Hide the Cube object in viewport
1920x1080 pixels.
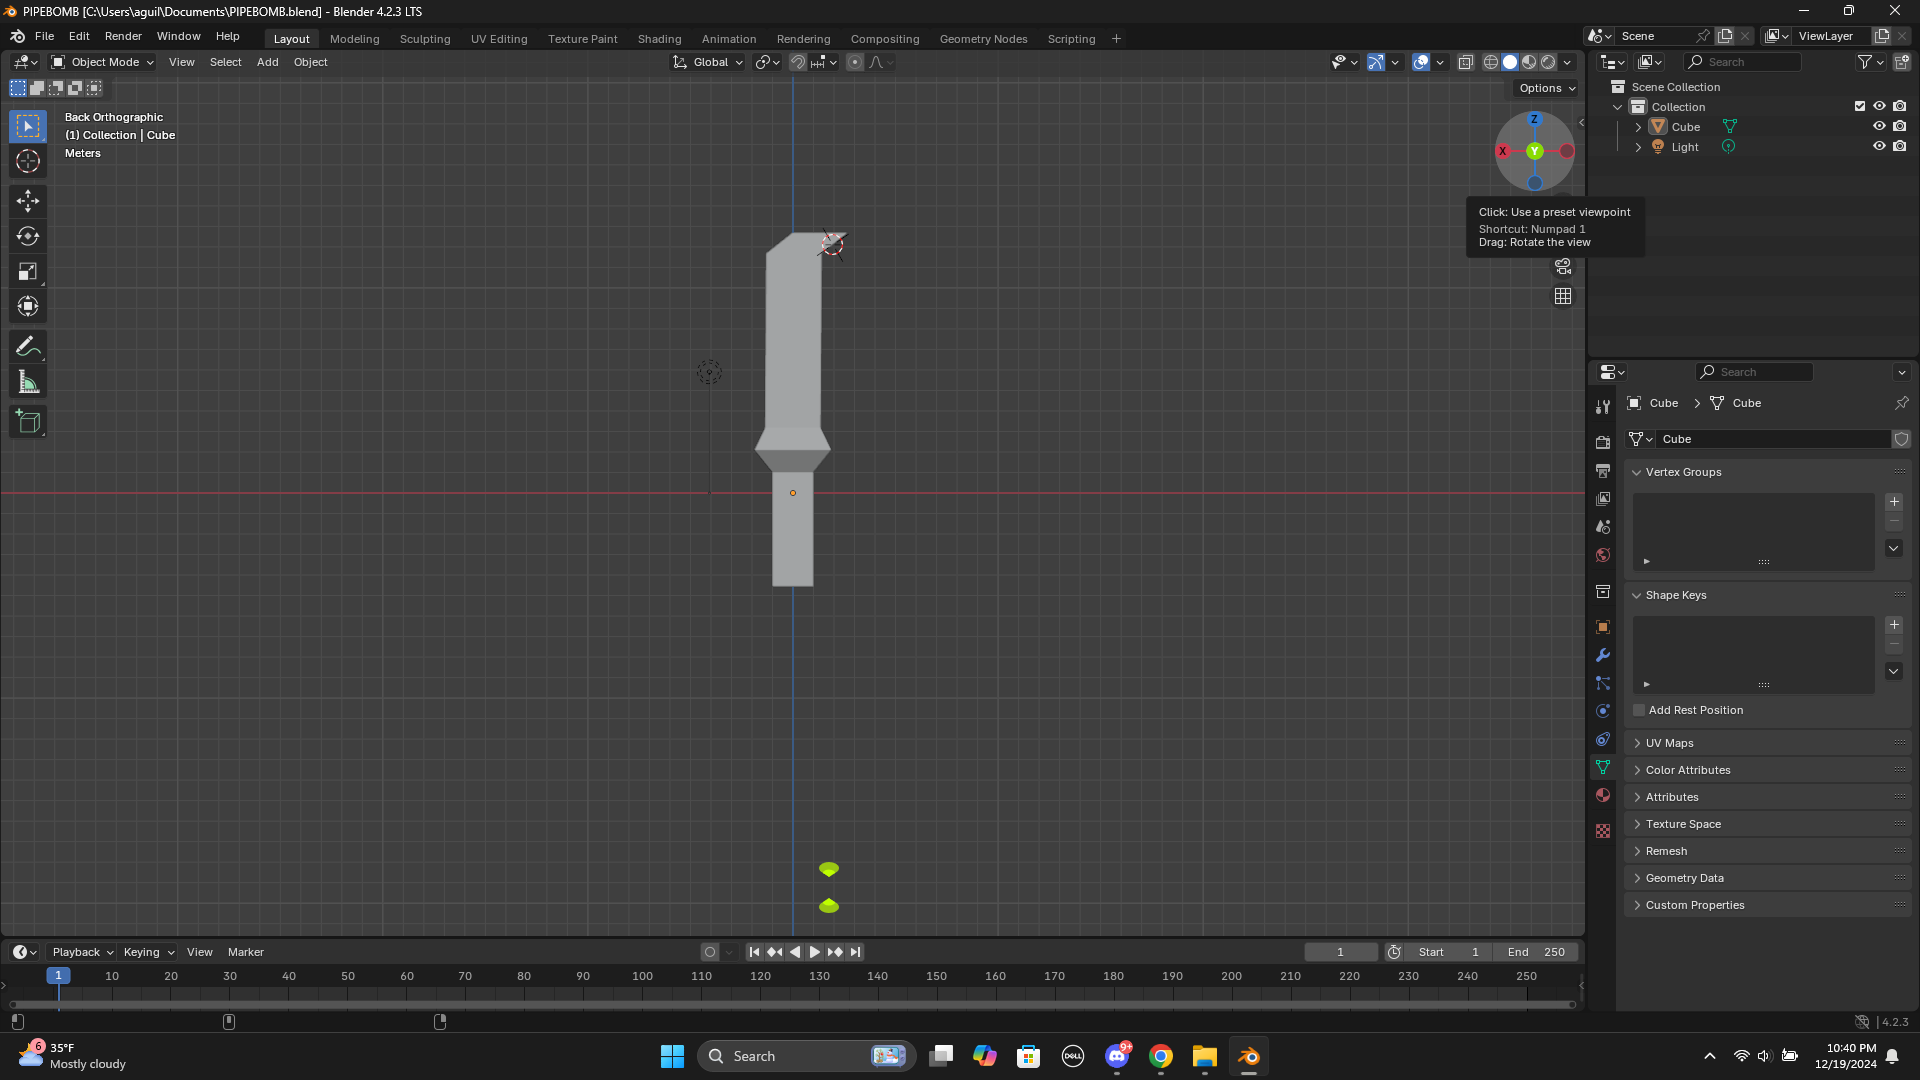click(x=1879, y=126)
